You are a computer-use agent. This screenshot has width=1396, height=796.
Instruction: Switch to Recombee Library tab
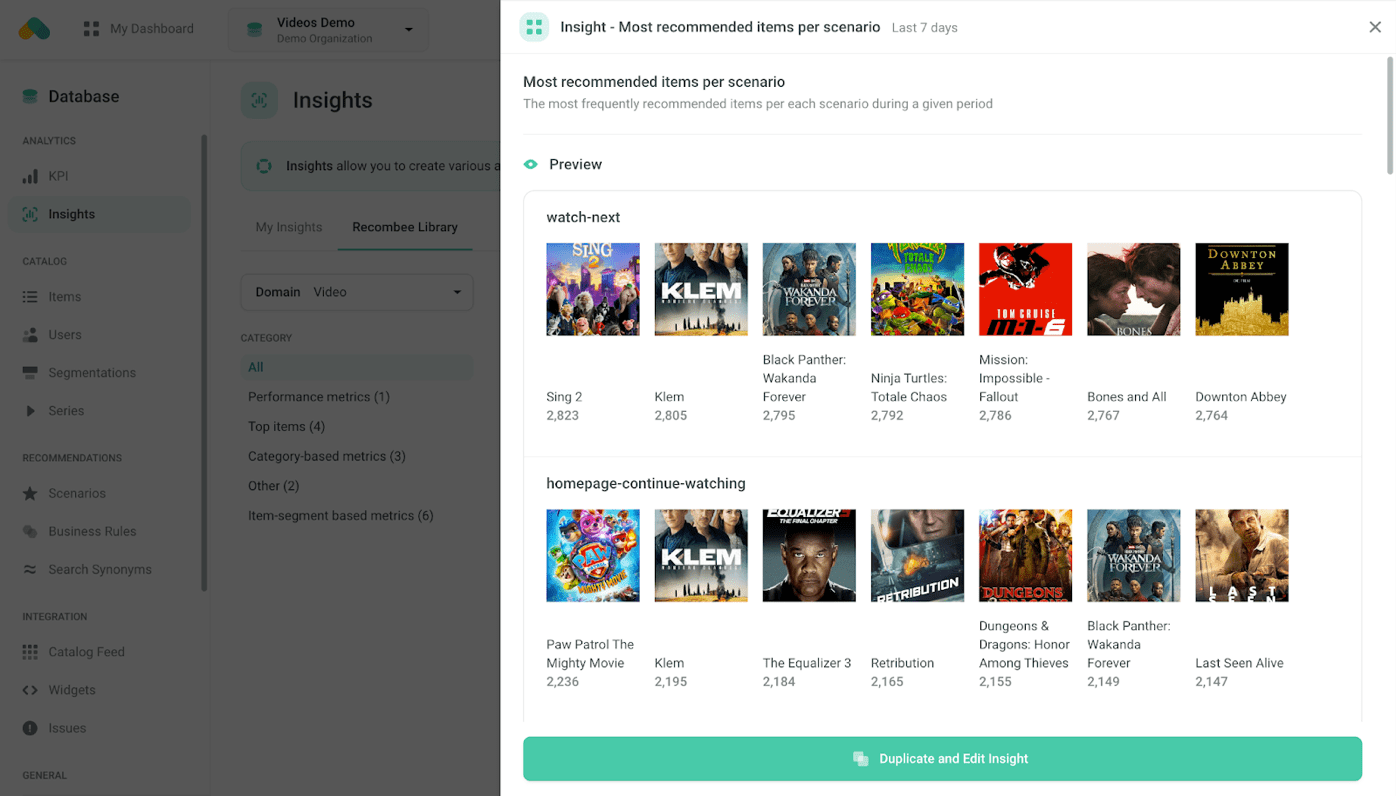pyautogui.click(x=405, y=227)
